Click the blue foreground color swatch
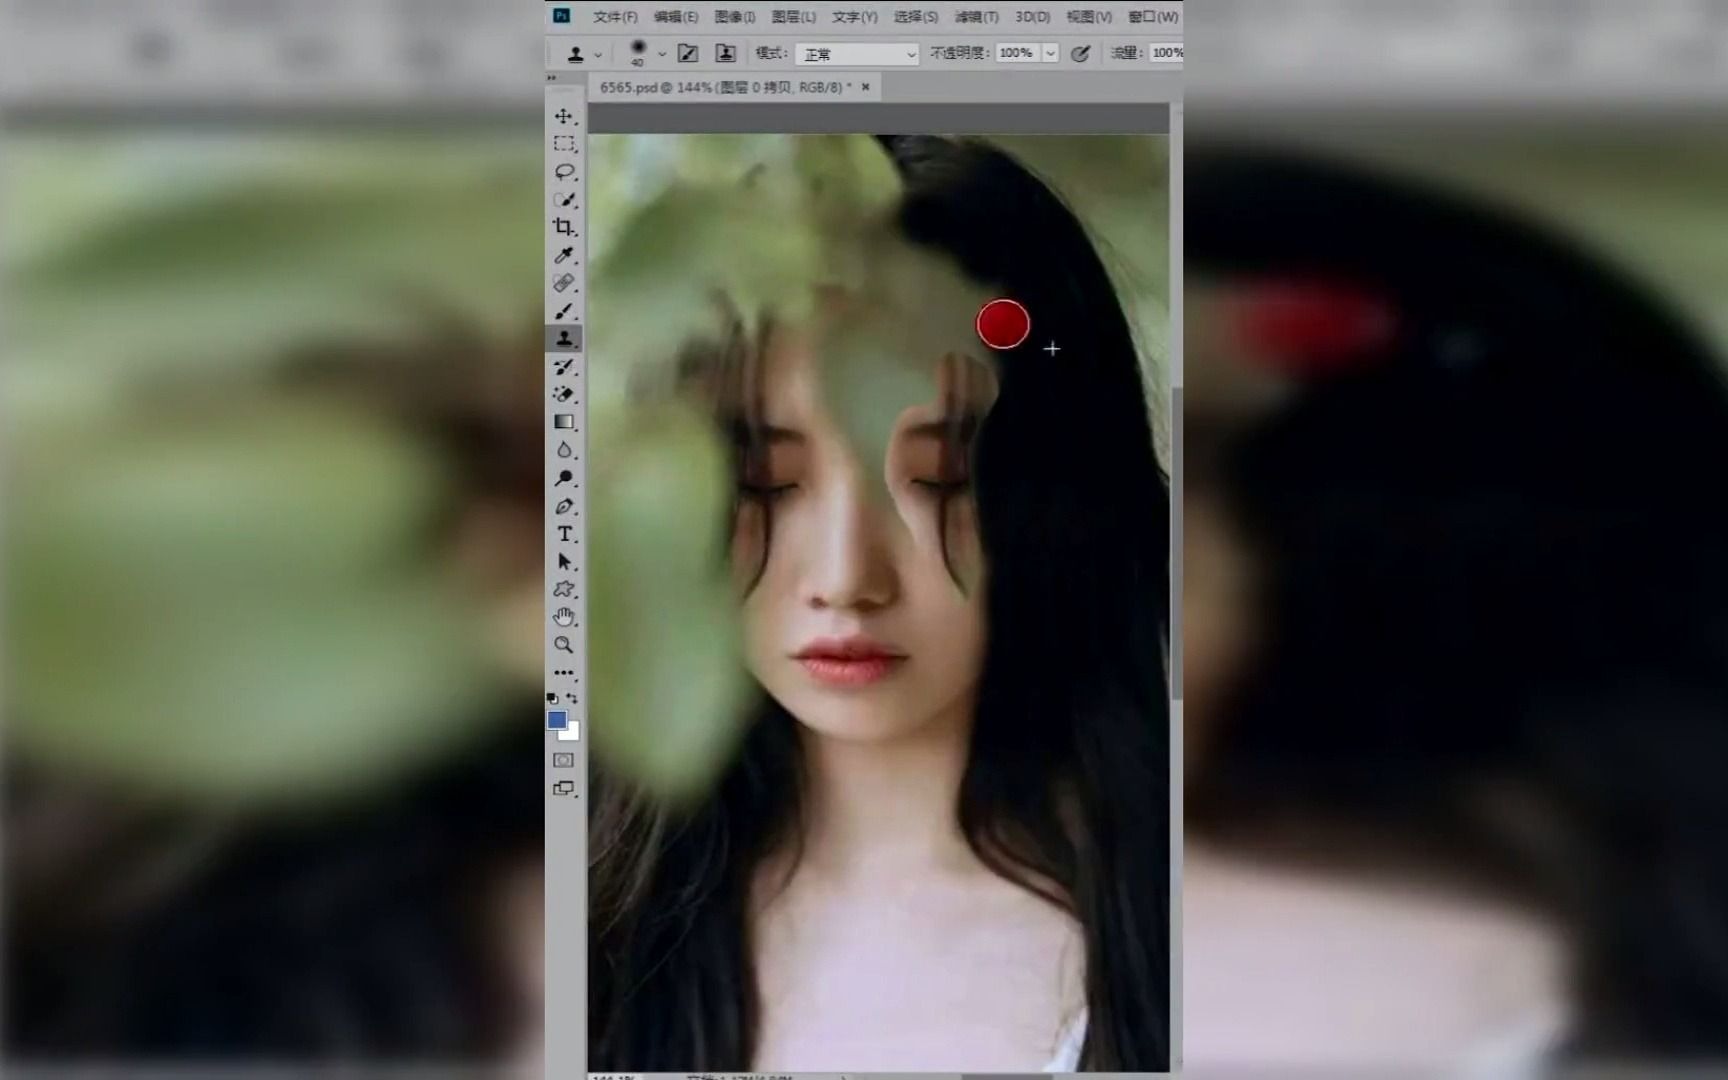The width and height of the screenshot is (1728, 1080). pyautogui.click(x=557, y=720)
